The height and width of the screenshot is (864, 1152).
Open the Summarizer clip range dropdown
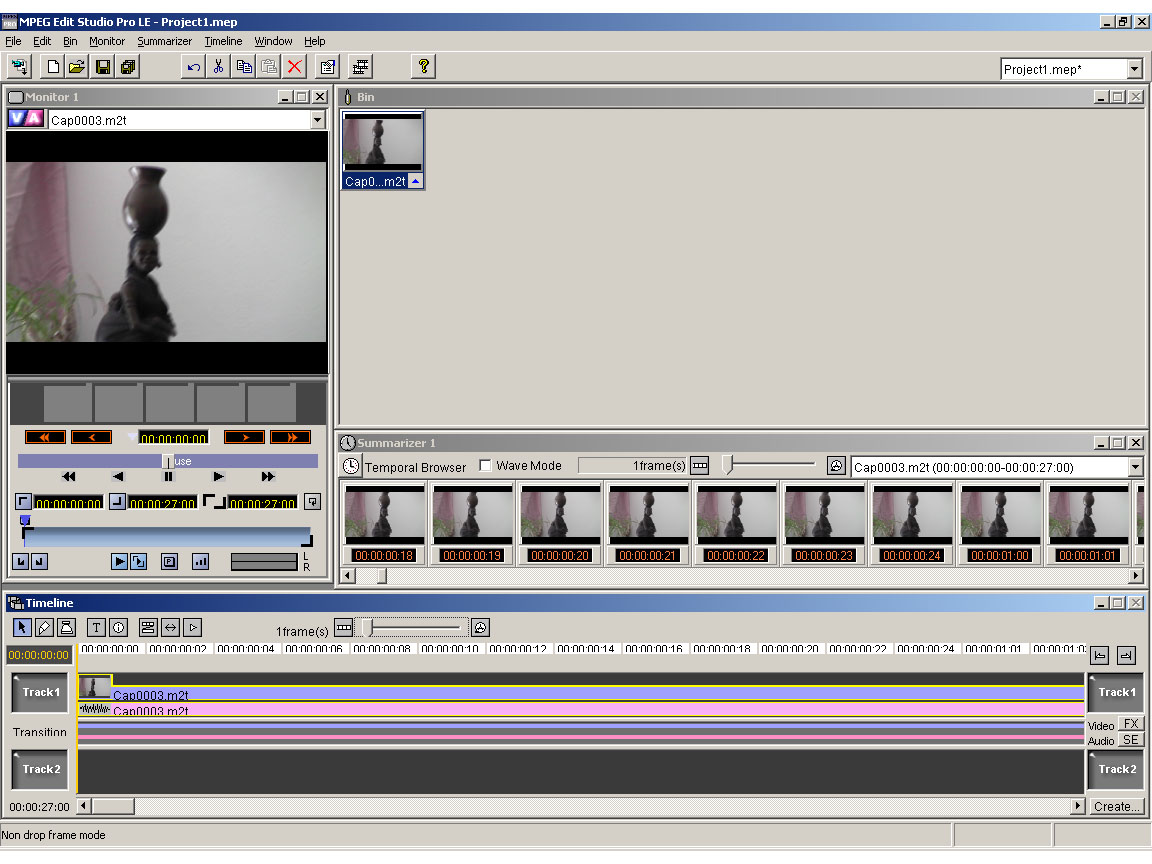[1134, 467]
